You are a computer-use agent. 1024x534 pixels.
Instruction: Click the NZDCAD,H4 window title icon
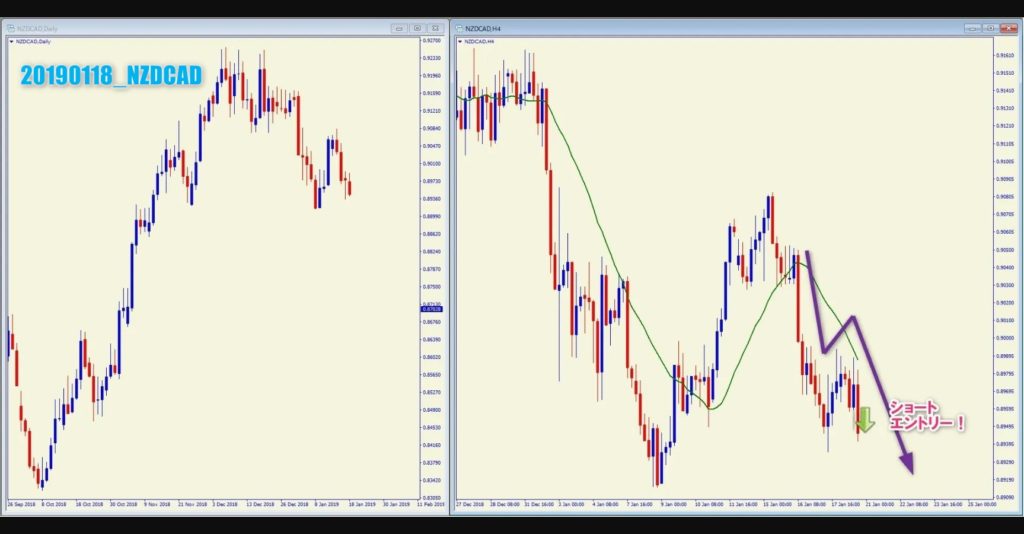coord(460,29)
